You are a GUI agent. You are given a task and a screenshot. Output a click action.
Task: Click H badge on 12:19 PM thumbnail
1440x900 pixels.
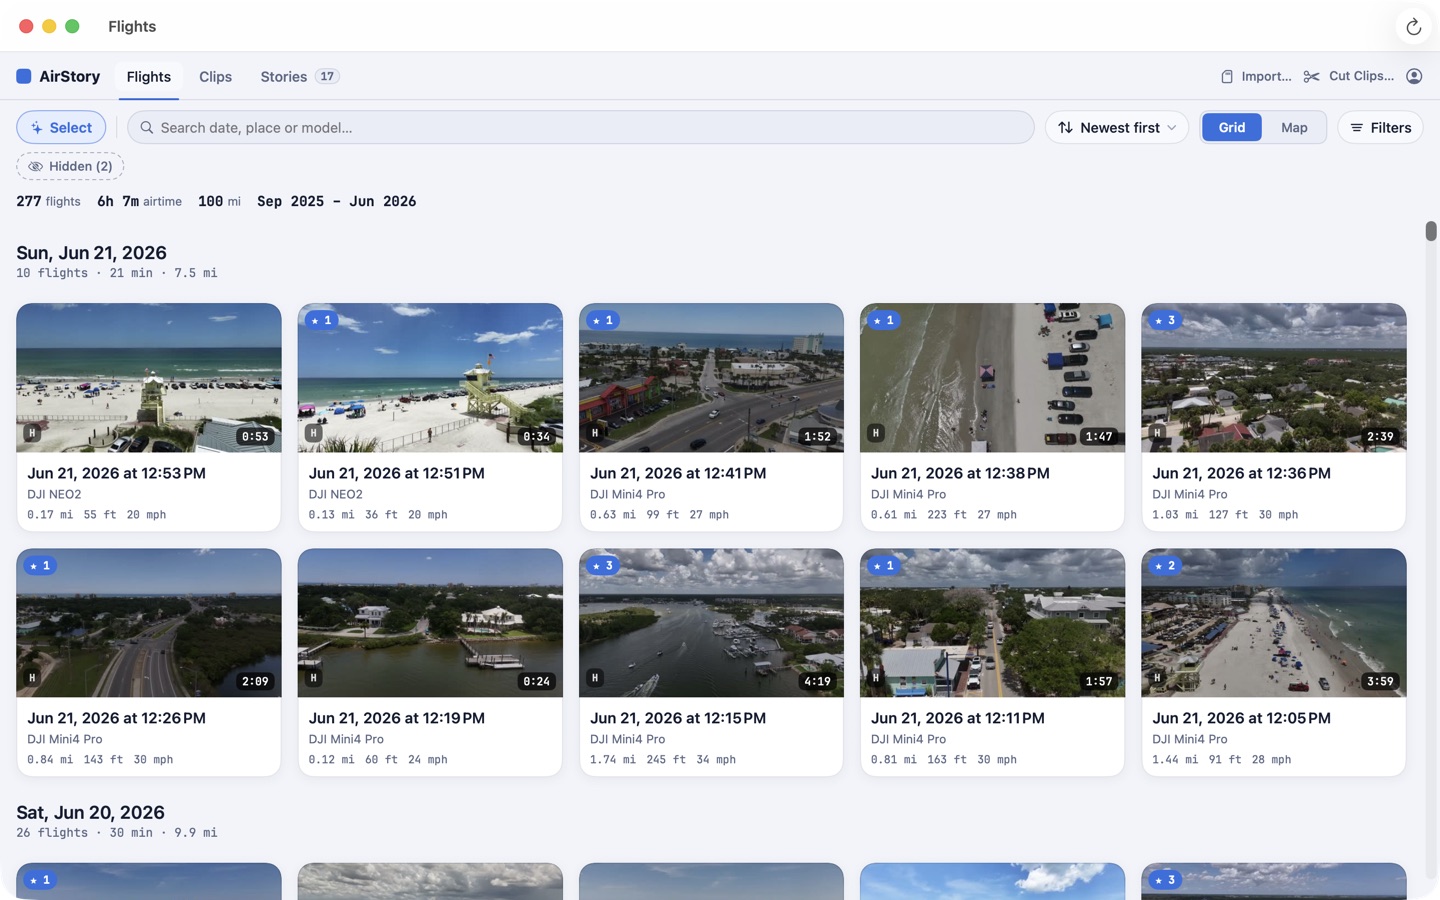[313, 678]
